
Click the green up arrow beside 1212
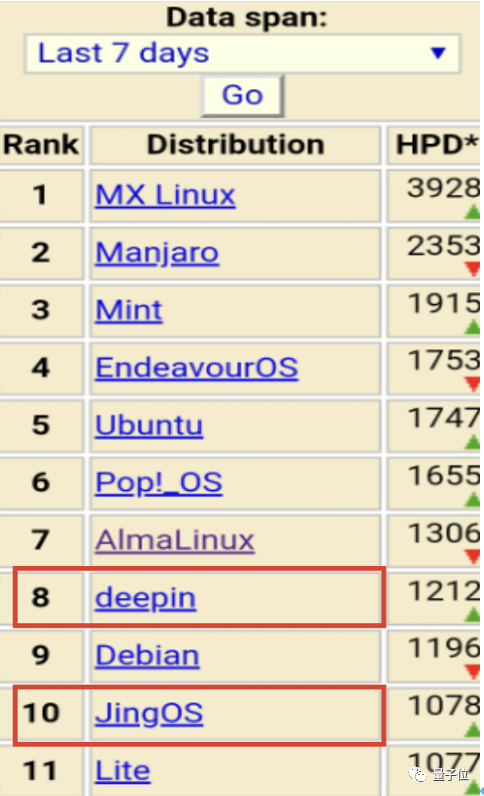coord(472,615)
